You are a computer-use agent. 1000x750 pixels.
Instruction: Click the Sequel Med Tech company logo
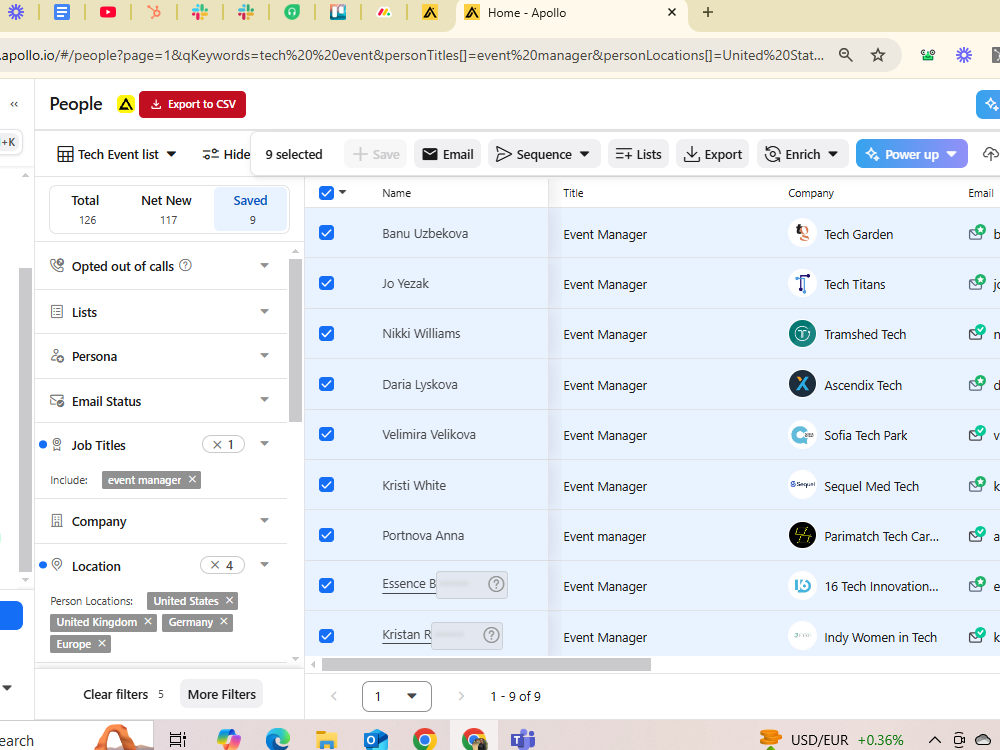[802, 485]
